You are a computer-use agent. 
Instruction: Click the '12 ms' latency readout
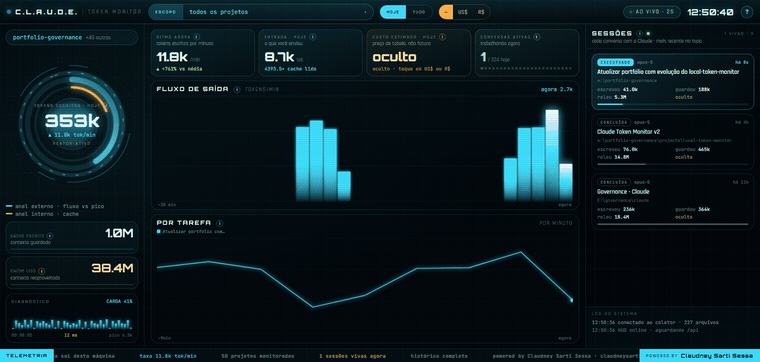70,335
